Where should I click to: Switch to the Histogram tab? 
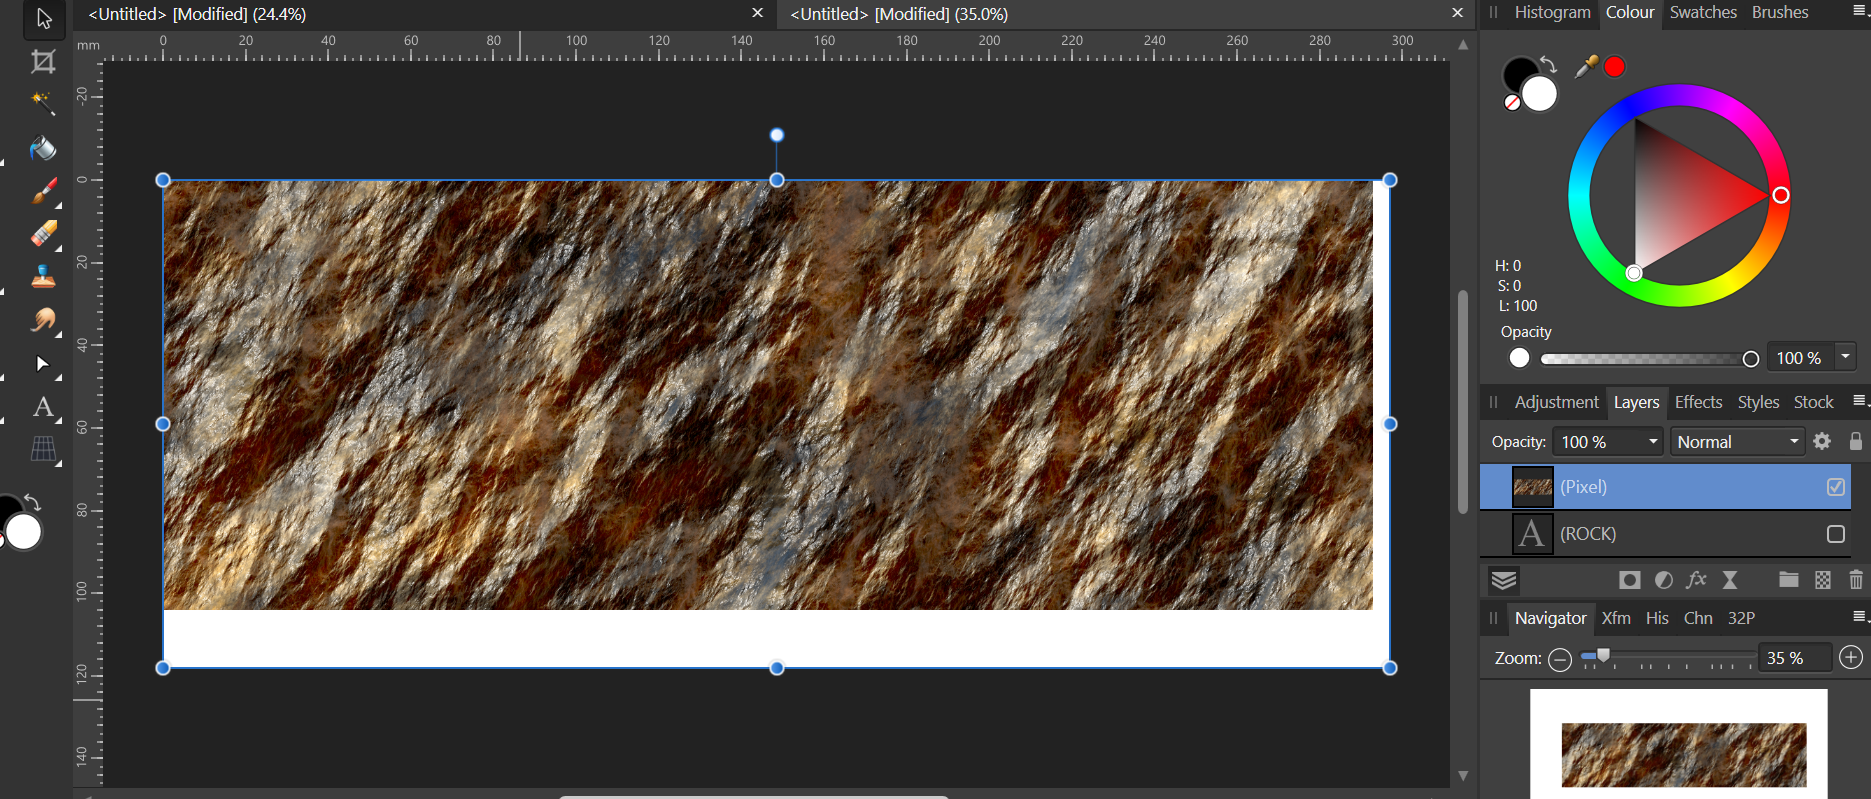pyautogui.click(x=1552, y=12)
